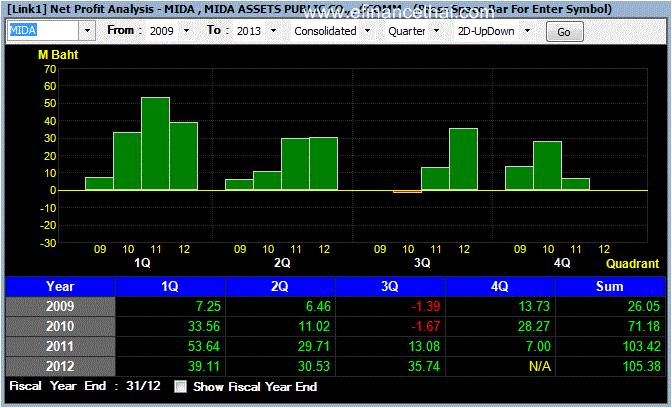Screen dimensions: 672x408
Task: Click the 71.18 sum cell for 2010
Action: click(610, 327)
